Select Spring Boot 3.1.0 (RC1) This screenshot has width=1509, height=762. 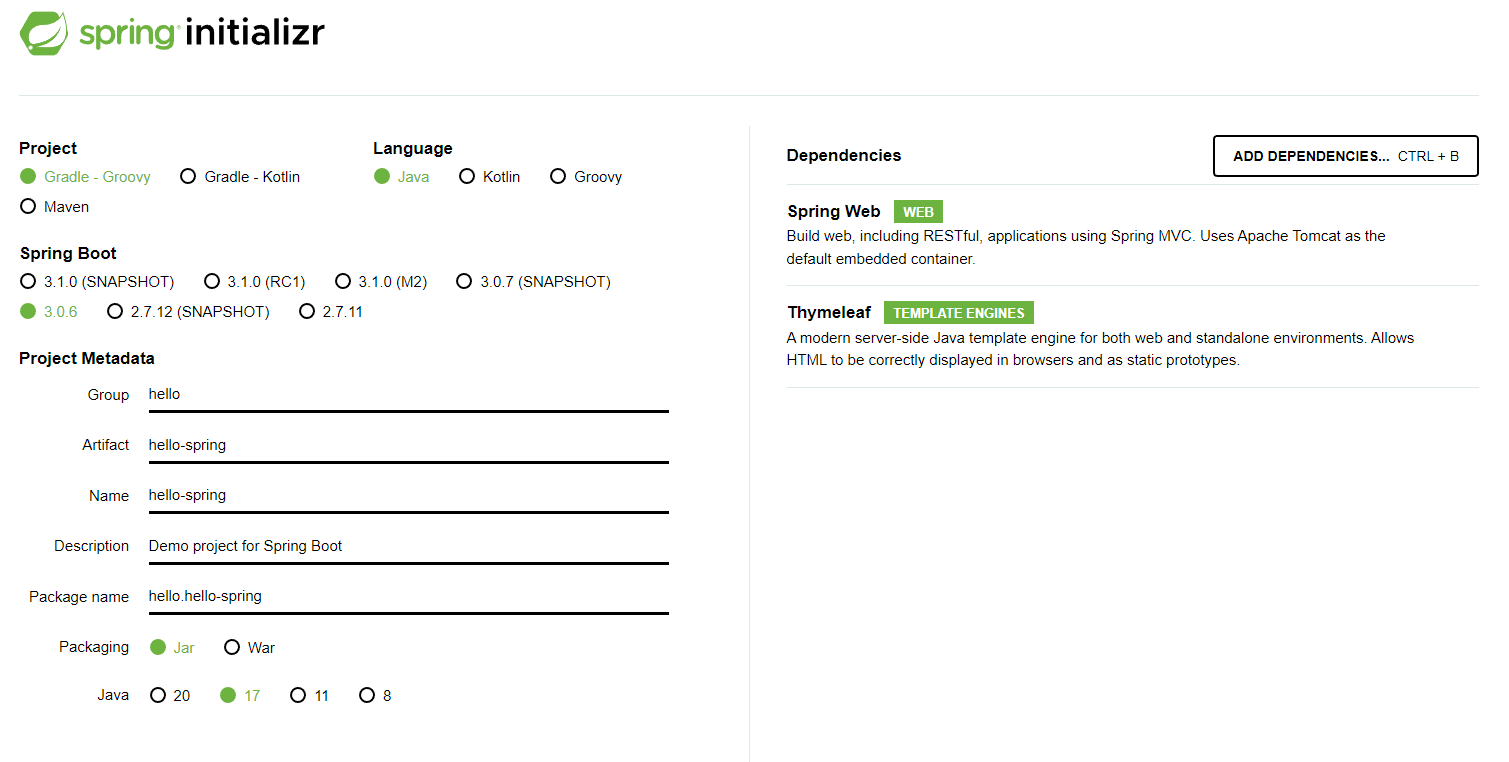click(255, 282)
